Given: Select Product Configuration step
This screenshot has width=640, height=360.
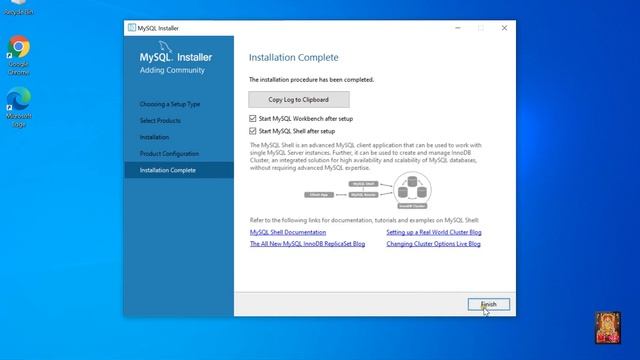Looking at the screenshot, I should click(169, 153).
